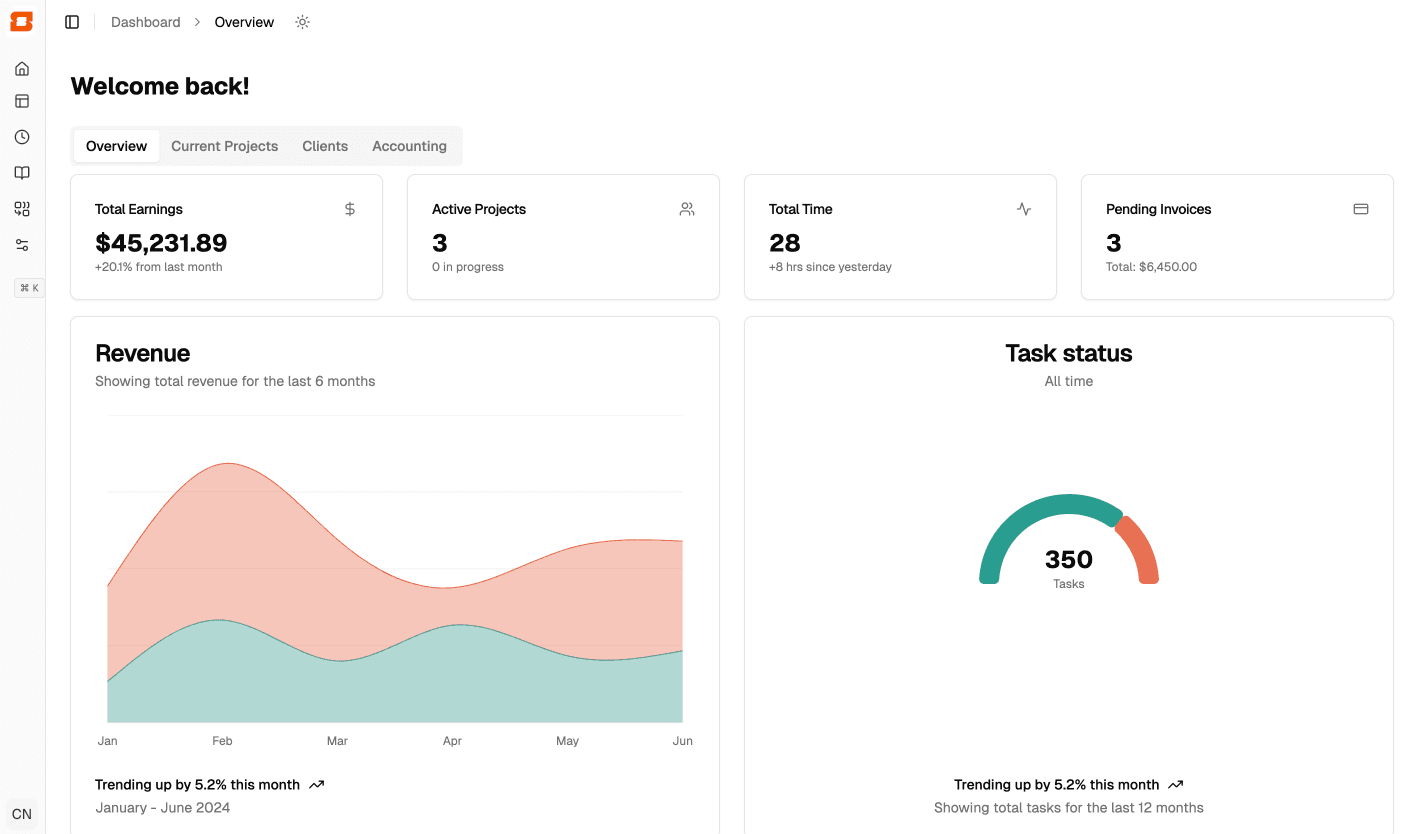Click the orange app logo icon
The width and height of the screenshot is (1412, 834).
click(22, 22)
